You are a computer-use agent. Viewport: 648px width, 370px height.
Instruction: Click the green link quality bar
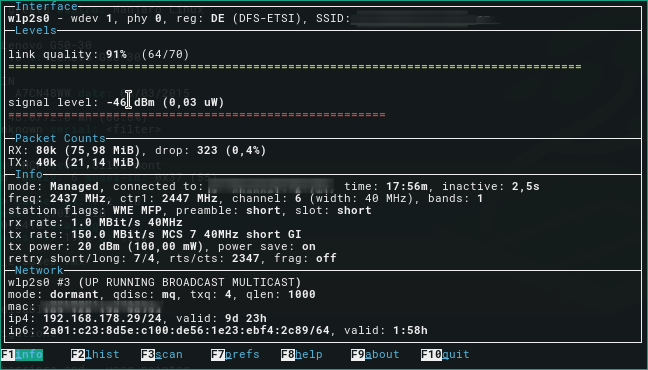point(295,67)
